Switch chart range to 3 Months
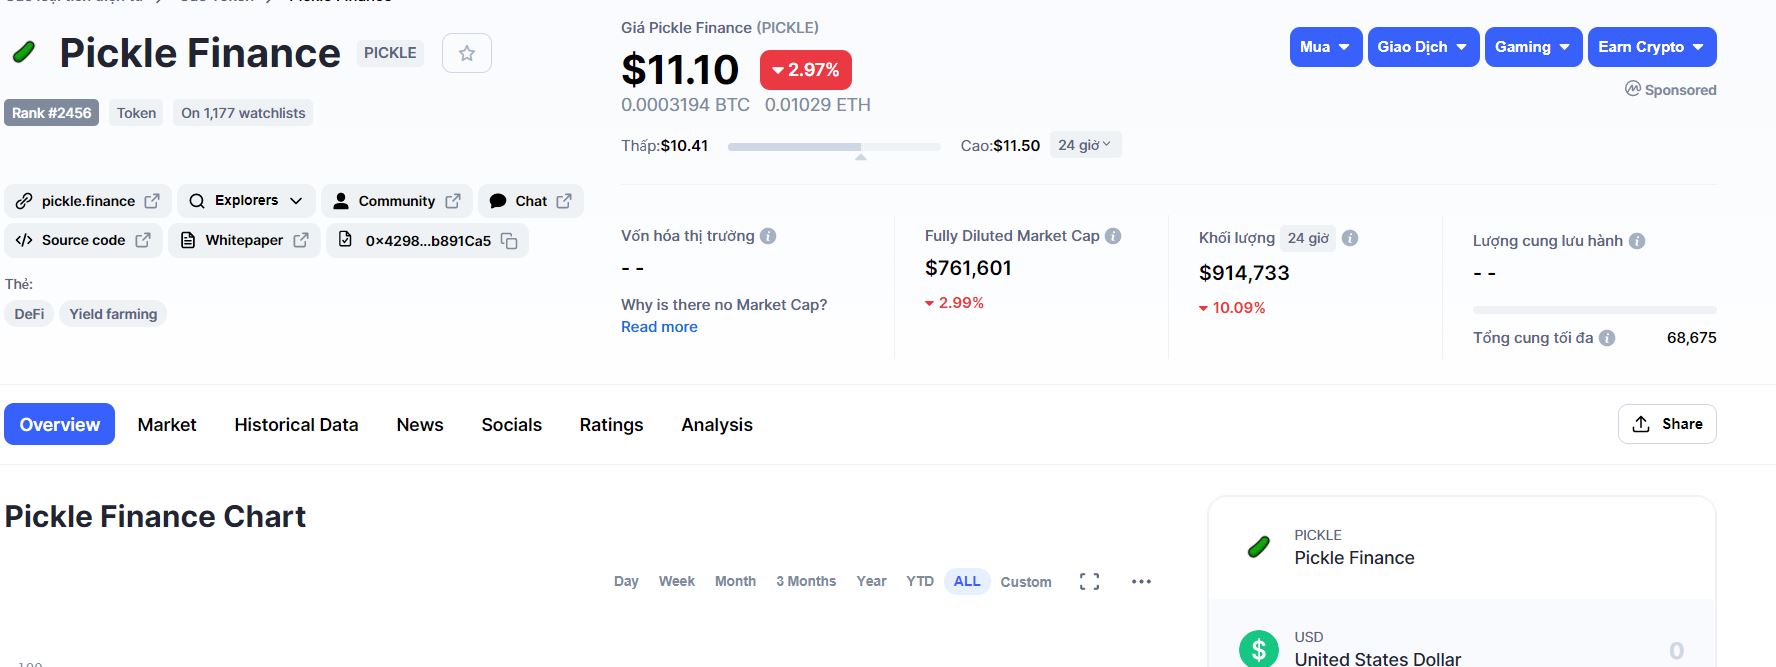The height and width of the screenshot is (667, 1776). click(805, 582)
